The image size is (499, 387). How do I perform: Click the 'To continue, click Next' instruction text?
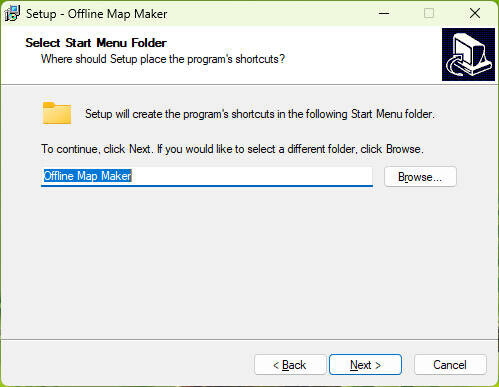(x=232, y=149)
